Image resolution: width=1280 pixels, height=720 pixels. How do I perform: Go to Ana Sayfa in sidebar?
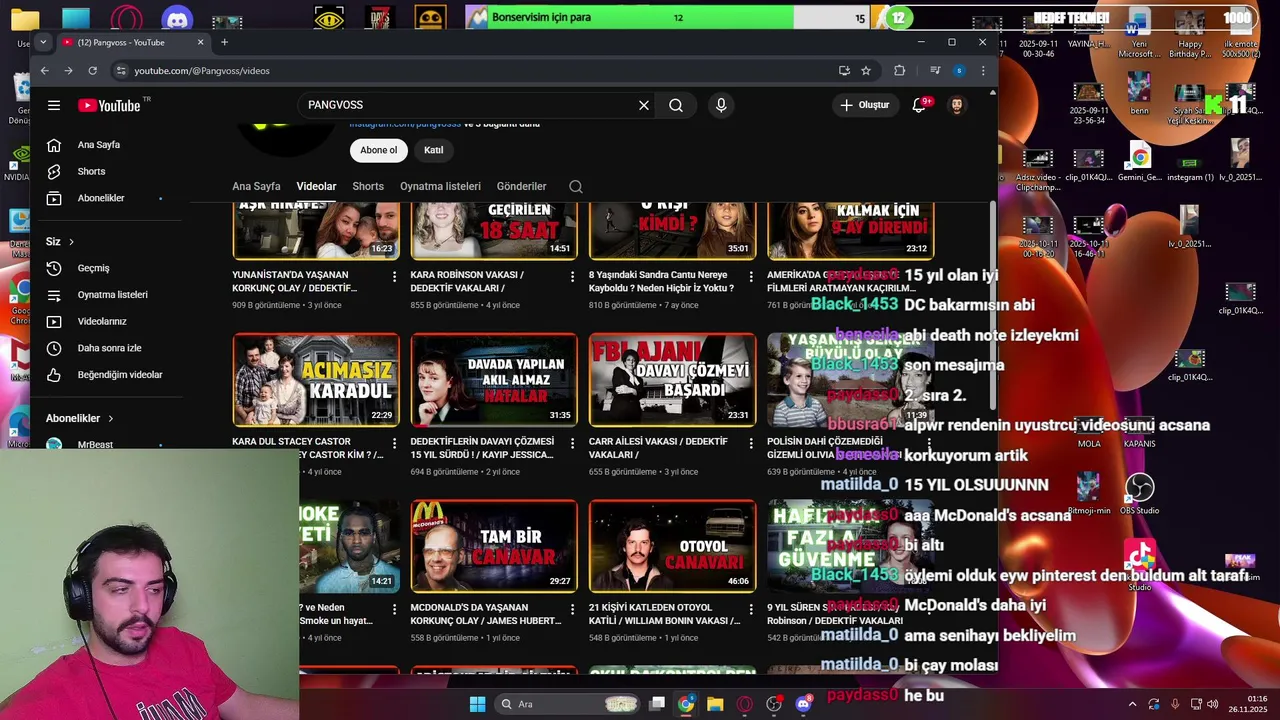98,145
